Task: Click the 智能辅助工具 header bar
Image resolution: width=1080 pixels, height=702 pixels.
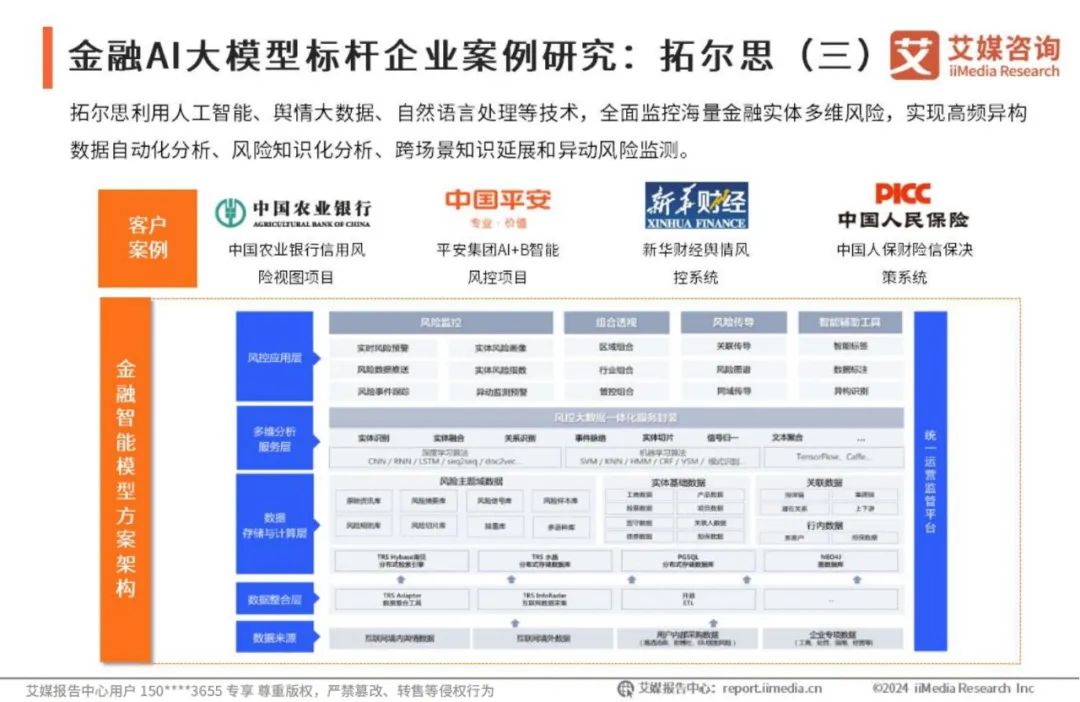Action: (850, 322)
